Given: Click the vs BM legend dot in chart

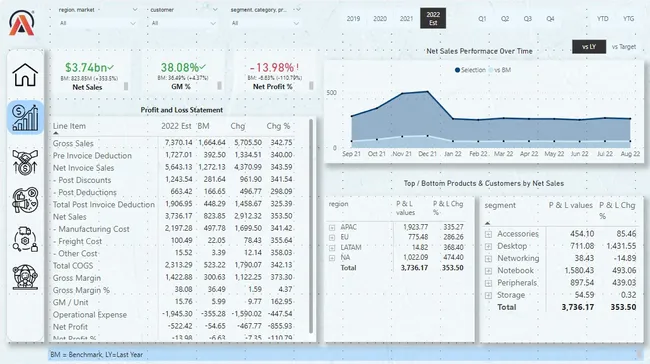Looking at the screenshot, I should point(491,70).
